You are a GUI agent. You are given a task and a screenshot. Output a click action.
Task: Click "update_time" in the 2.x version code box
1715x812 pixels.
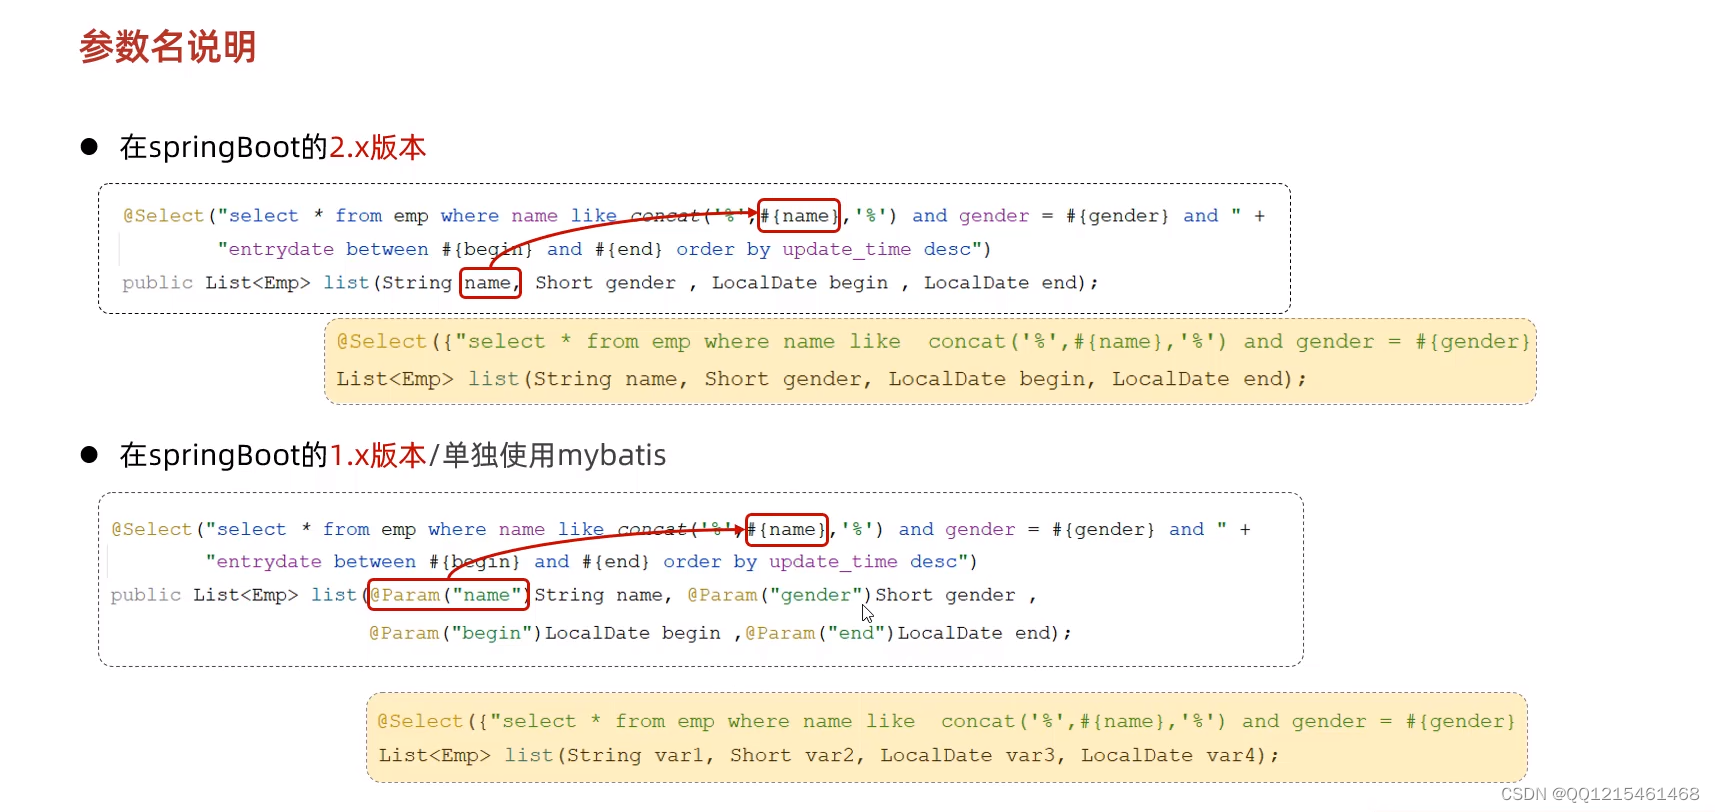point(846,249)
